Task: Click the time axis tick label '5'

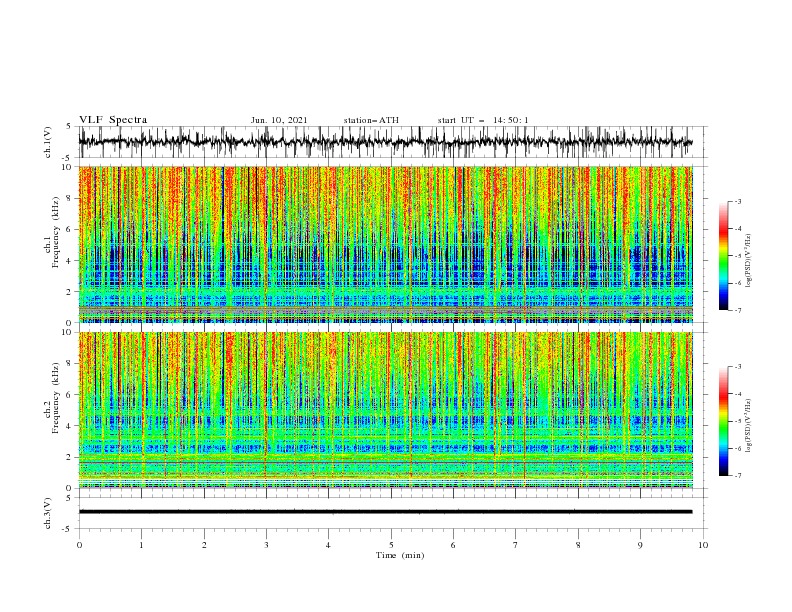Action: pos(391,545)
